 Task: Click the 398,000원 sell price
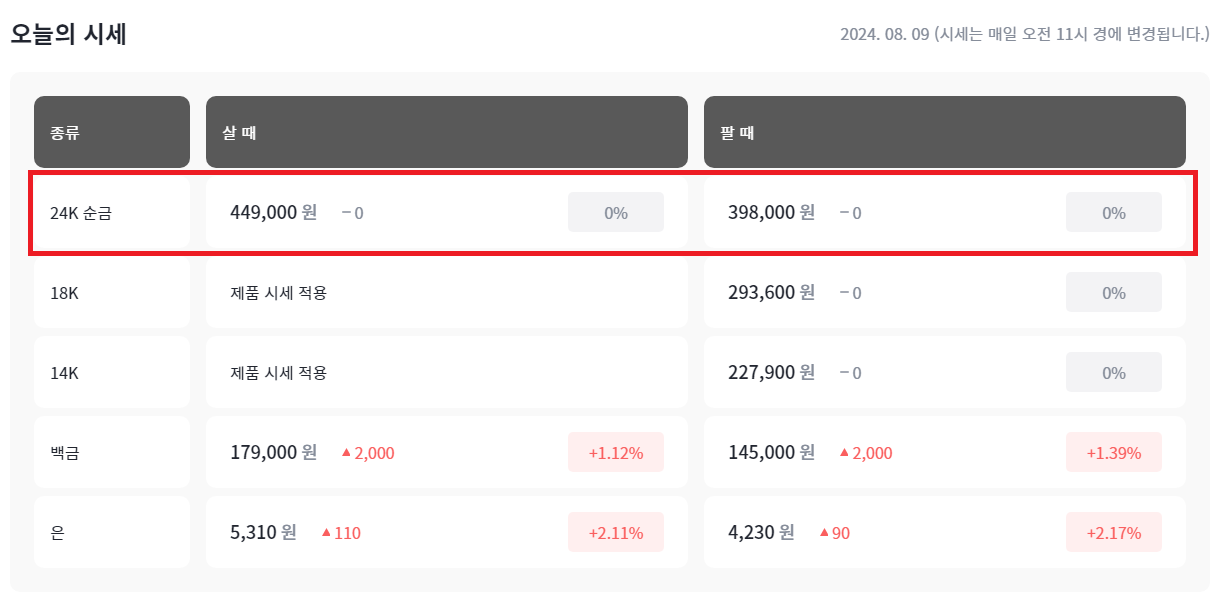[x=771, y=212]
